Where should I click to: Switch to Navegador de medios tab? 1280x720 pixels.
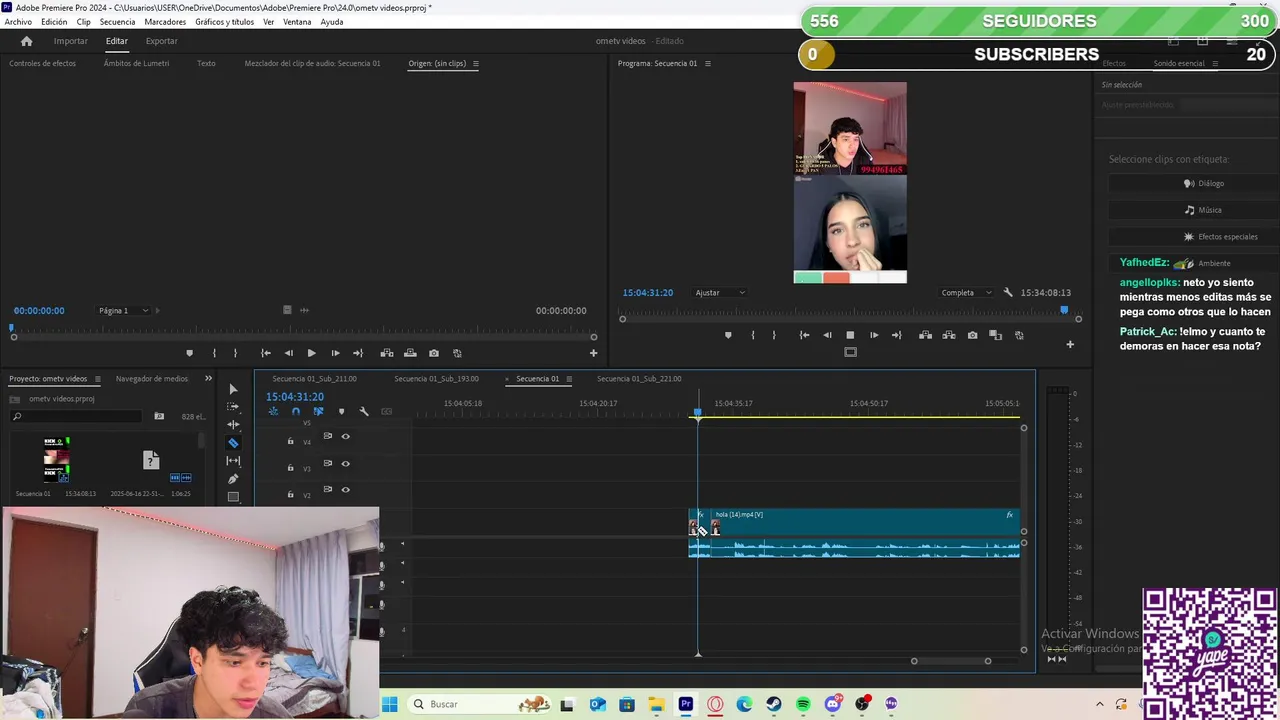tap(152, 379)
